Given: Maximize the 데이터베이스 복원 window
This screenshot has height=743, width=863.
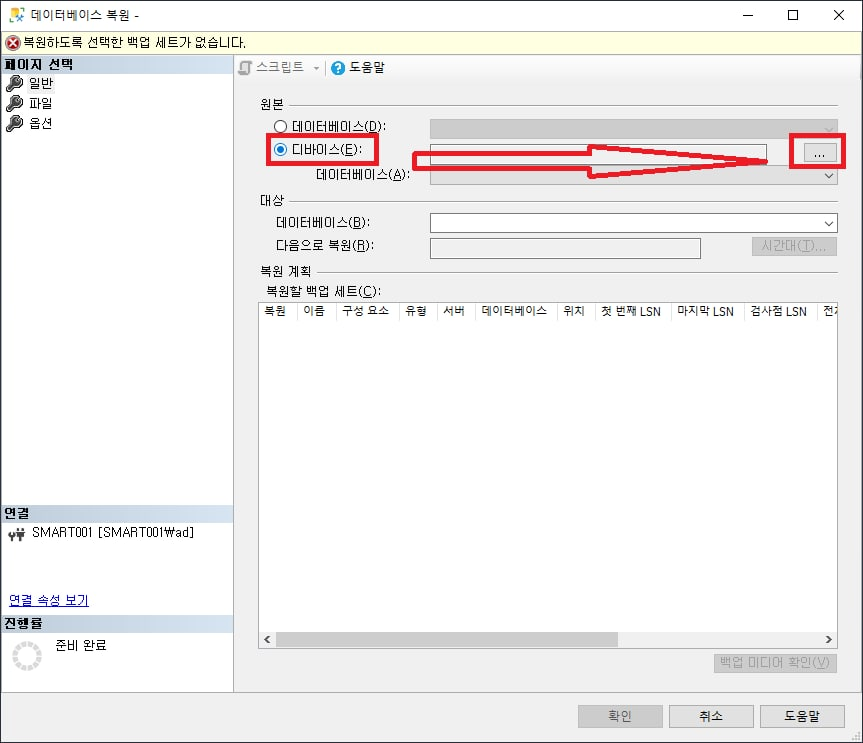Looking at the screenshot, I should click(x=793, y=15).
